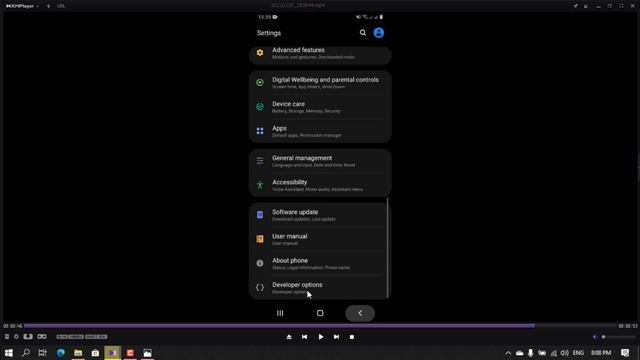Launch Microsoft Edge from the taskbar
The width and height of the screenshot is (640, 360).
(x=61, y=353)
